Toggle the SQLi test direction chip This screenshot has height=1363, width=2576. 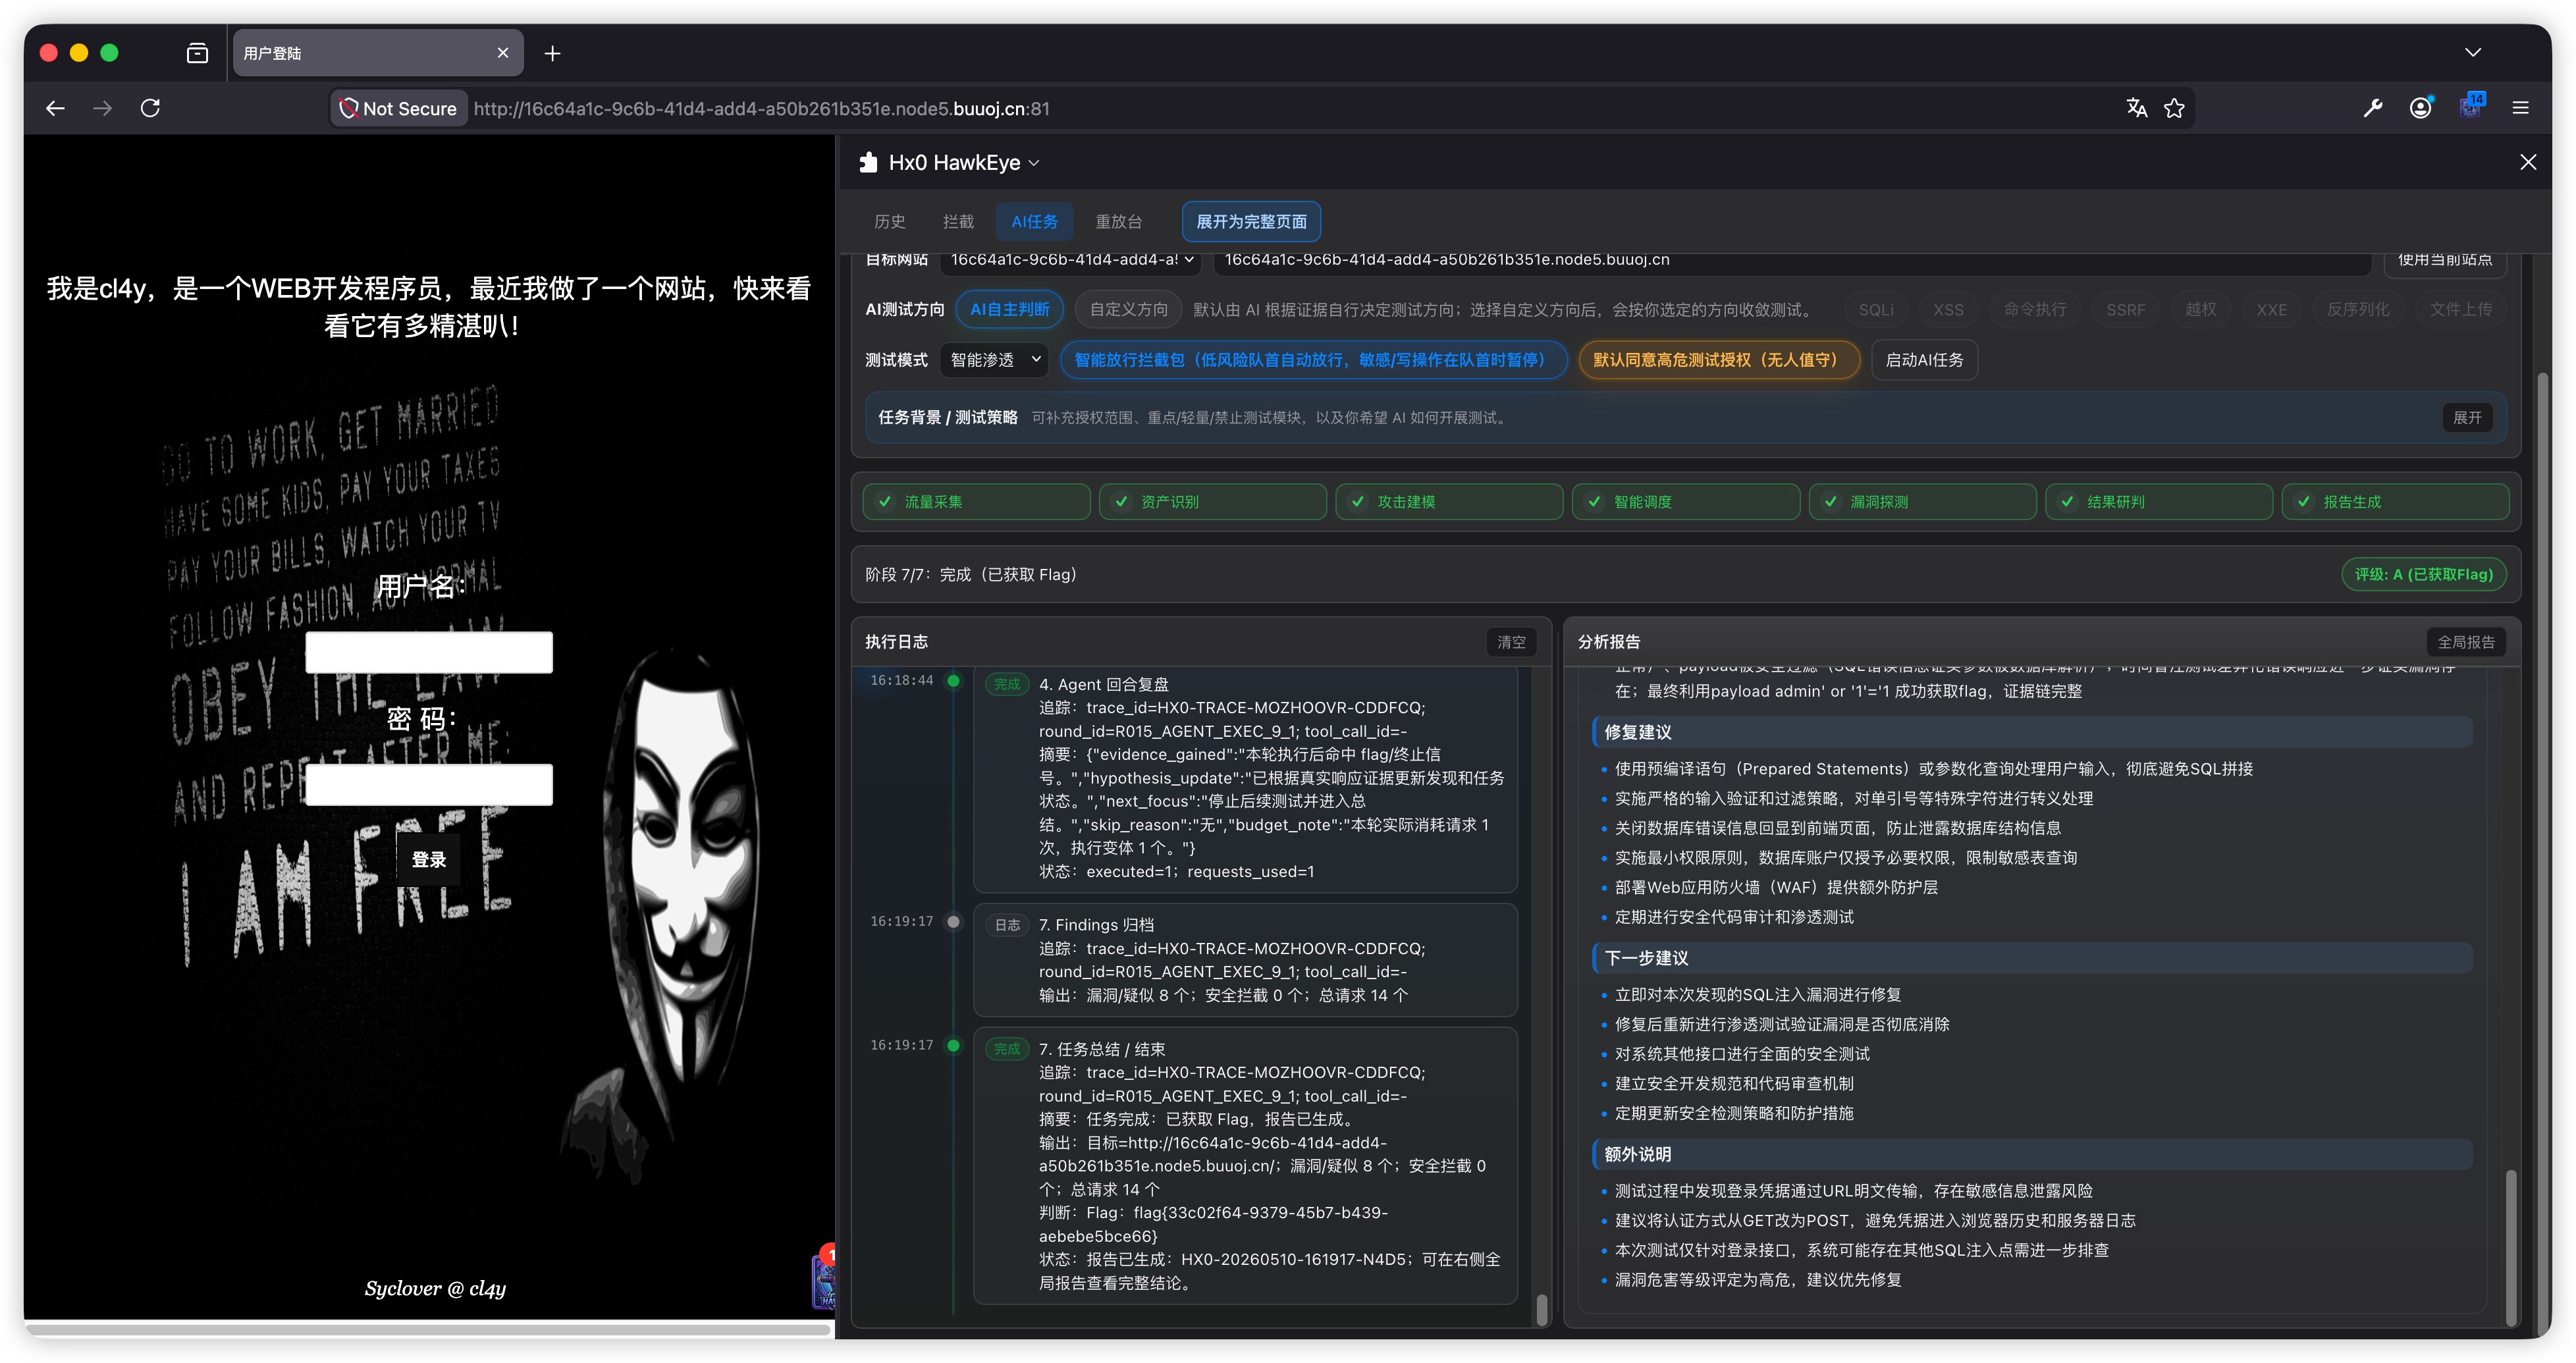[x=1875, y=310]
